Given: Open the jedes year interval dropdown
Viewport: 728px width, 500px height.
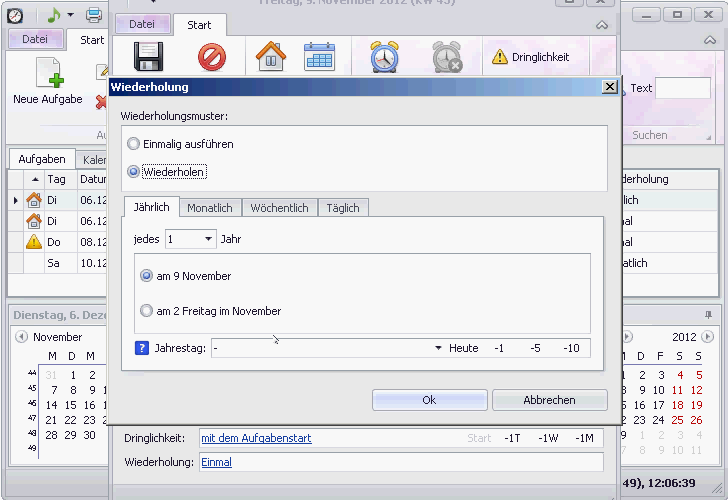Looking at the screenshot, I should [208, 239].
